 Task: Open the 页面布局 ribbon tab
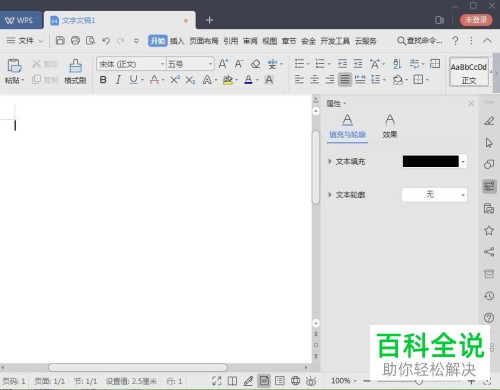pyautogui.click(x=204, y=41)
